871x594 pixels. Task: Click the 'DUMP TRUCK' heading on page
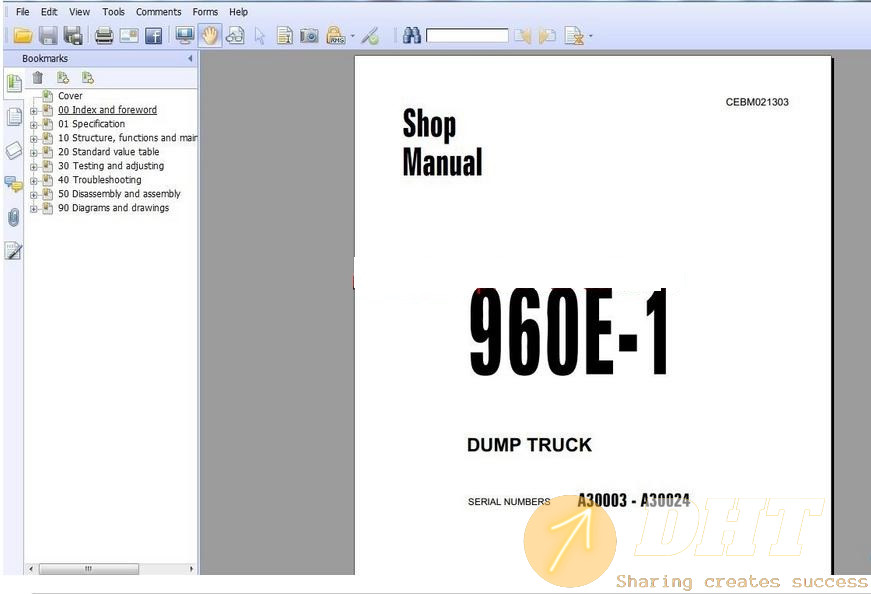(x=529, y=445)
